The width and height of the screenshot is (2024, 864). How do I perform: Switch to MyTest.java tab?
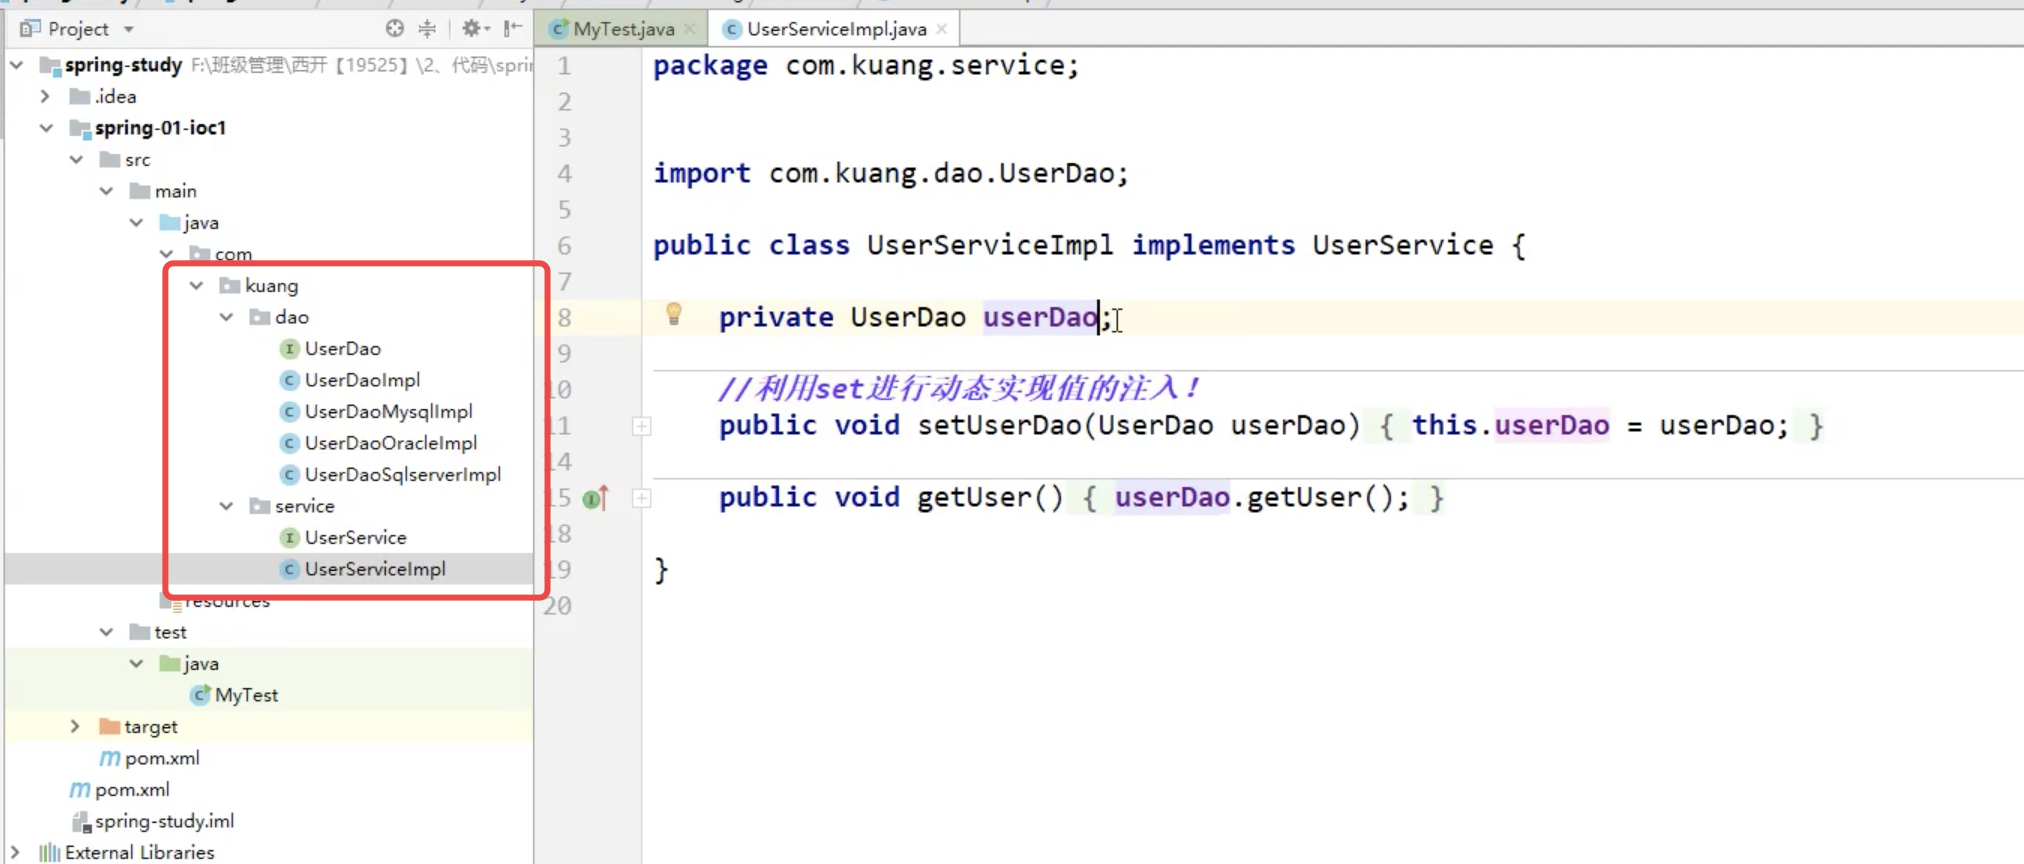(x=624, y=29)
